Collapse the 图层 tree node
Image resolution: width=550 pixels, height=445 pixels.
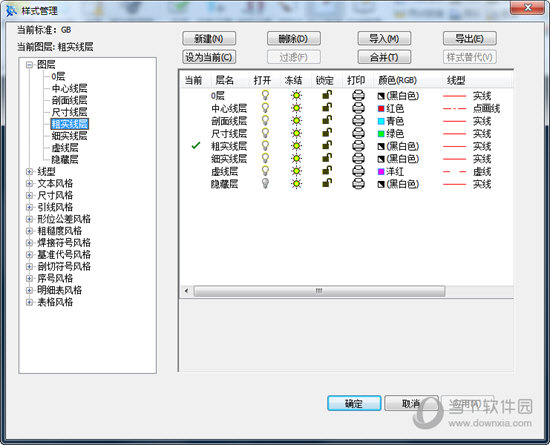[x=29, y=65]
